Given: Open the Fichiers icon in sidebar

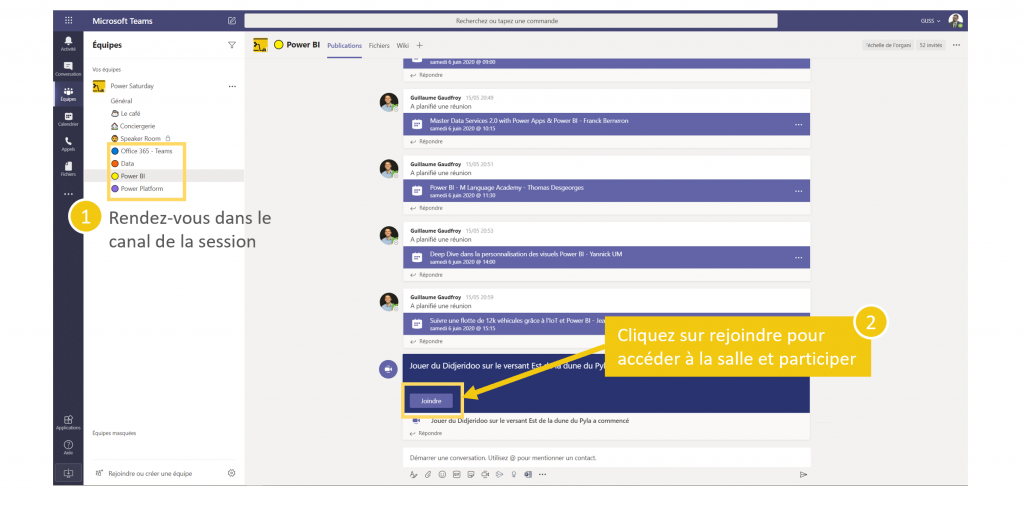Looking at the screenshot, I should pos(68,168).
